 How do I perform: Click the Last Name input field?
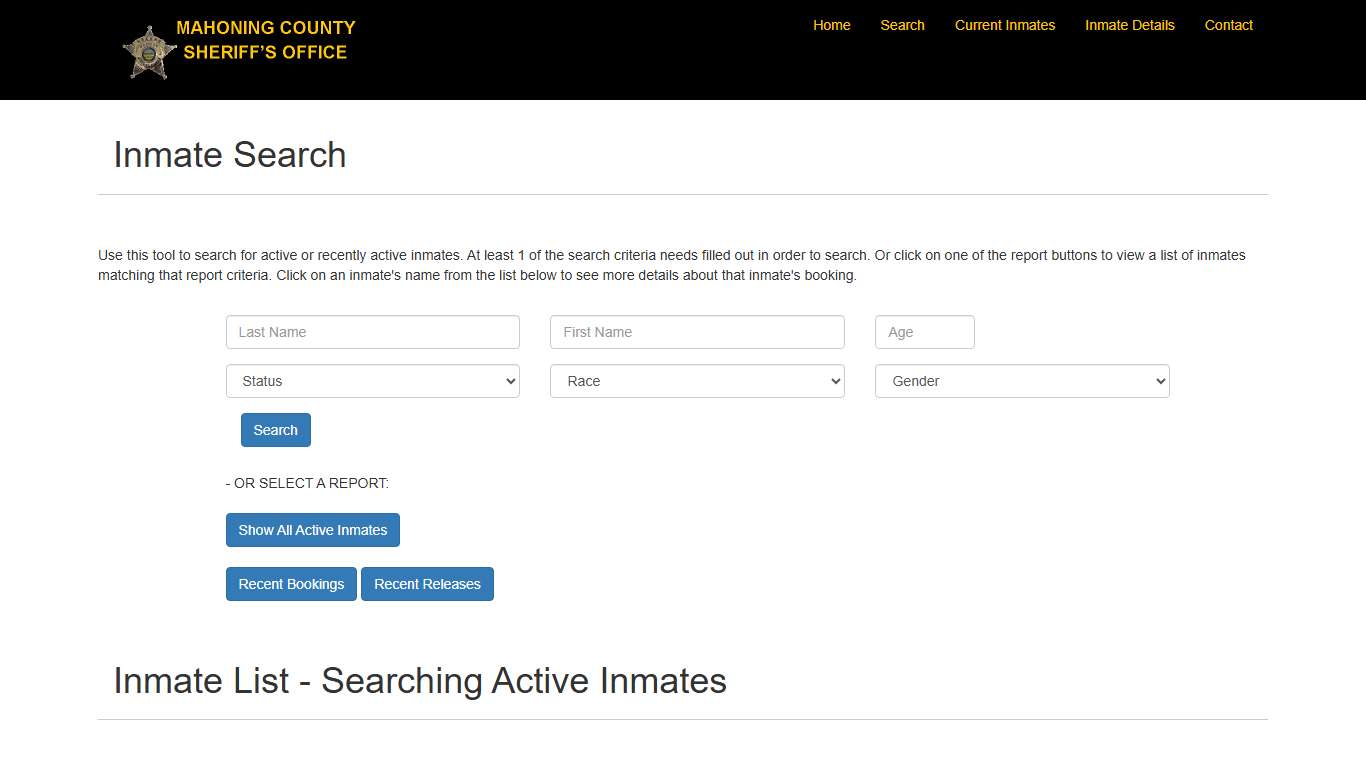pyautogui.click(x=372, y=331)
